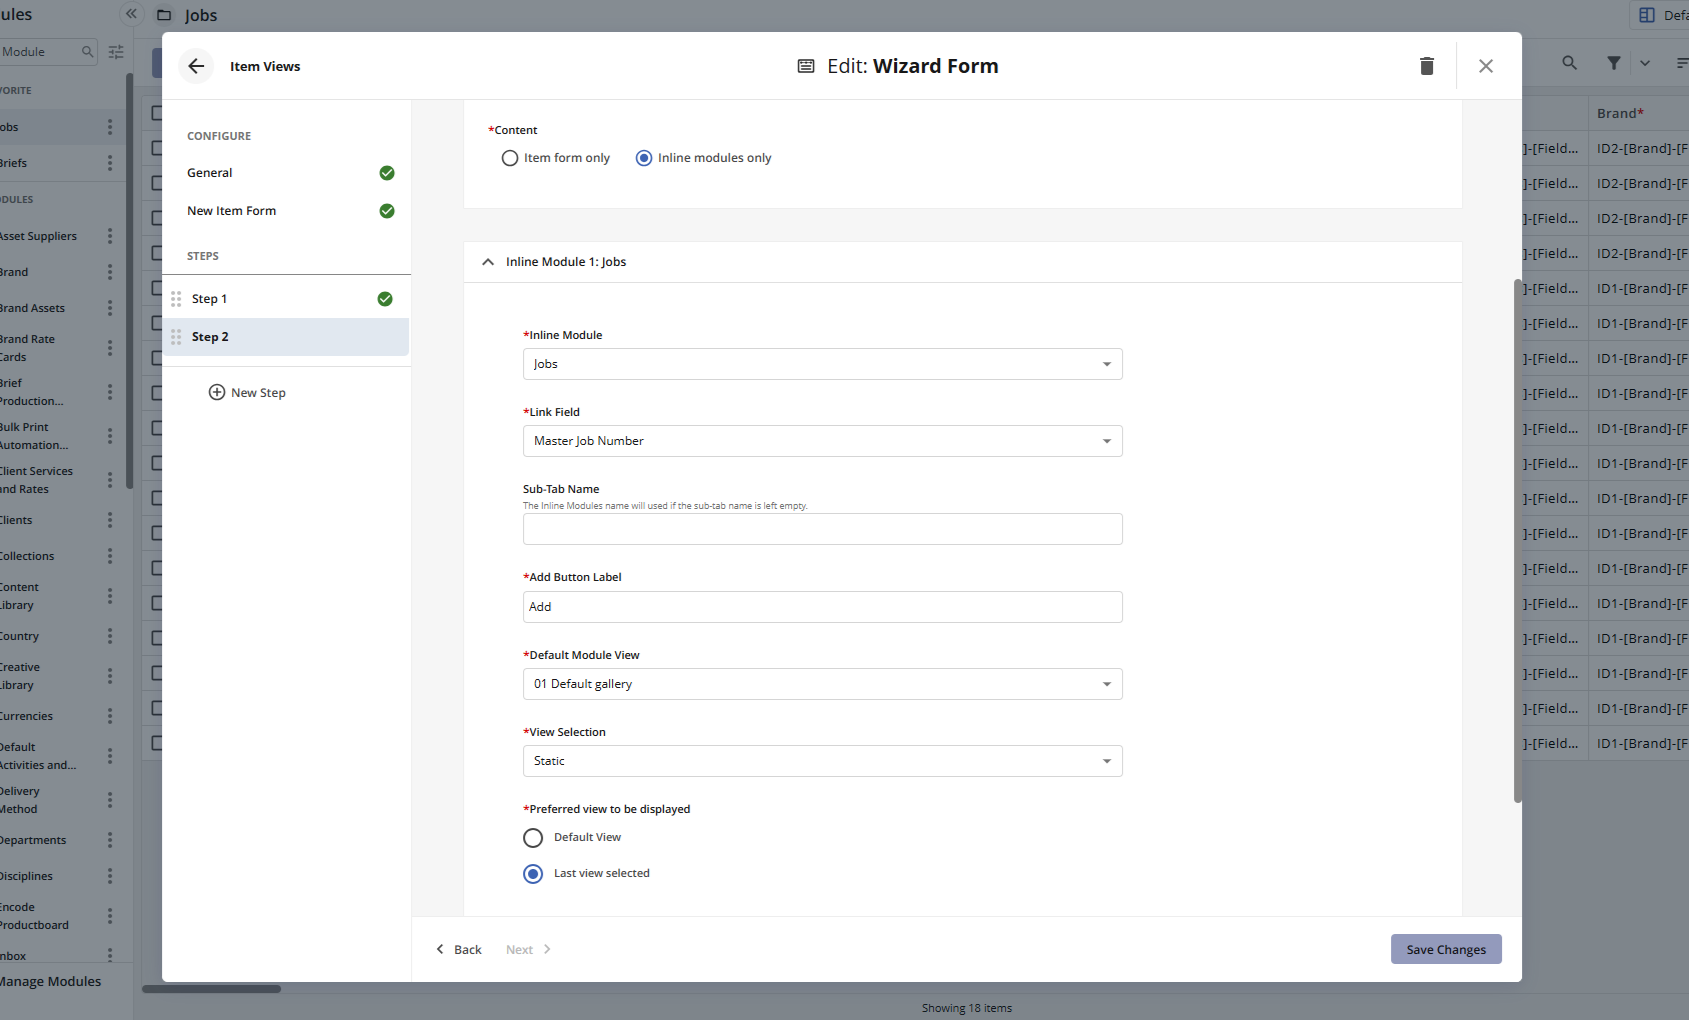Delete the Wizard Form via trash icon
Screen dimensions: 1689x1020
pos(1427,66)
